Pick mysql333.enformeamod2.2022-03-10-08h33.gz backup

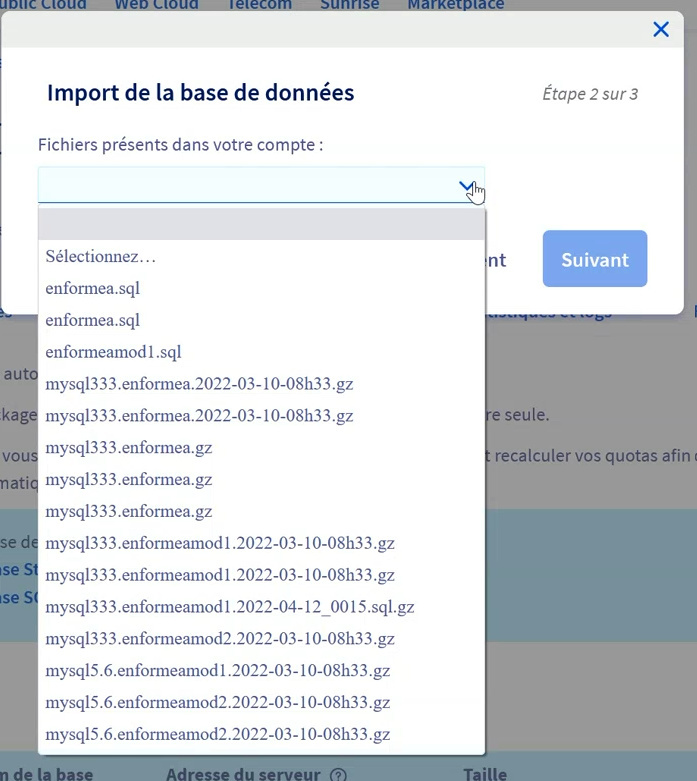[x=220, y=638]
